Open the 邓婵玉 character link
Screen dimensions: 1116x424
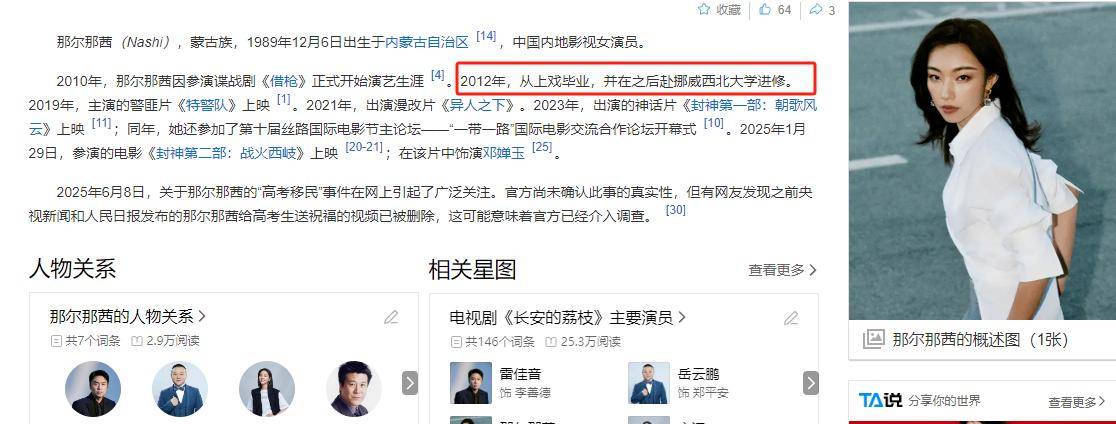[x=503, y=153]
